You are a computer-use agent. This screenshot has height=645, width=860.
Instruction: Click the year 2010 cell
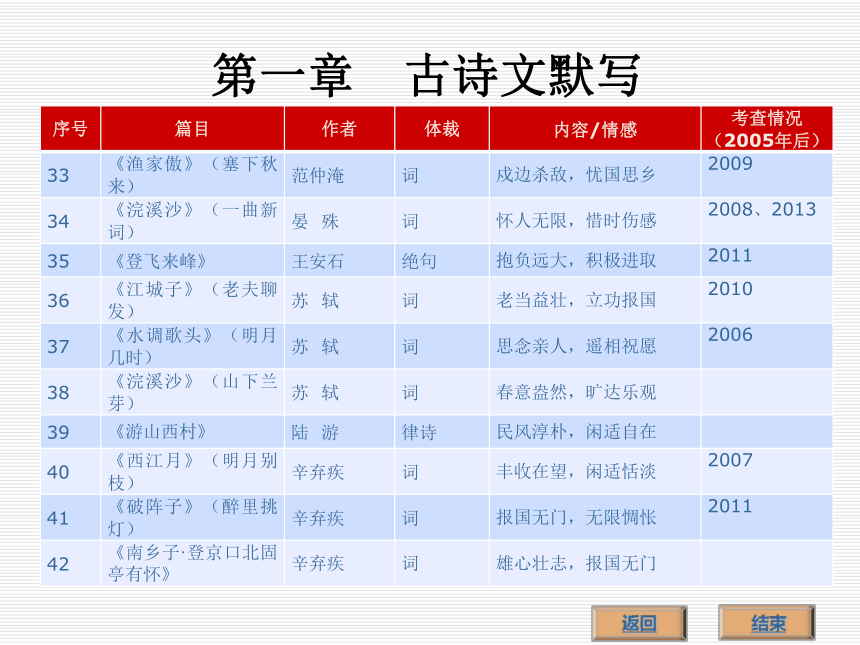767,300
